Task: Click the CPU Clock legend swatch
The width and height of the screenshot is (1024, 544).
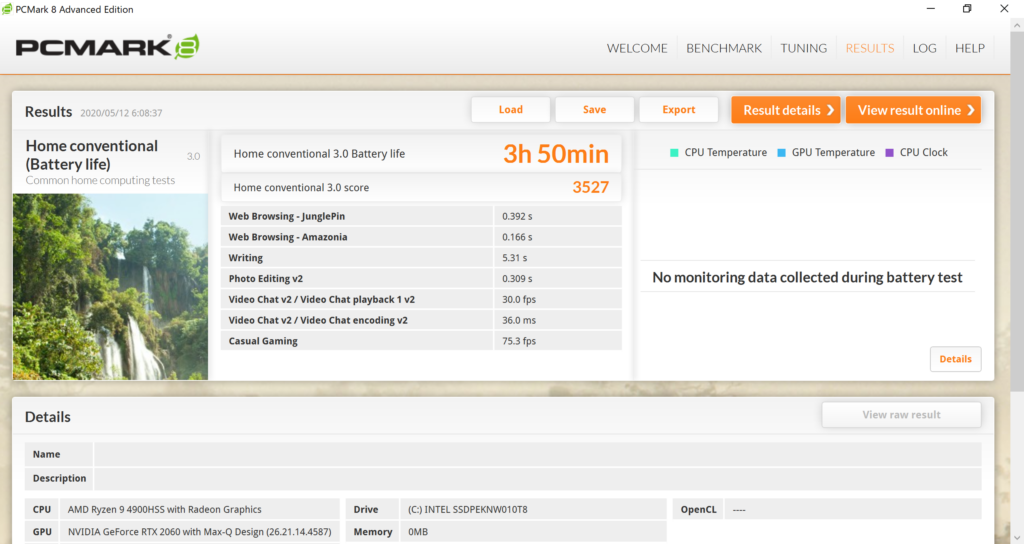Action: pyautogui.click(x=889, y=153)
